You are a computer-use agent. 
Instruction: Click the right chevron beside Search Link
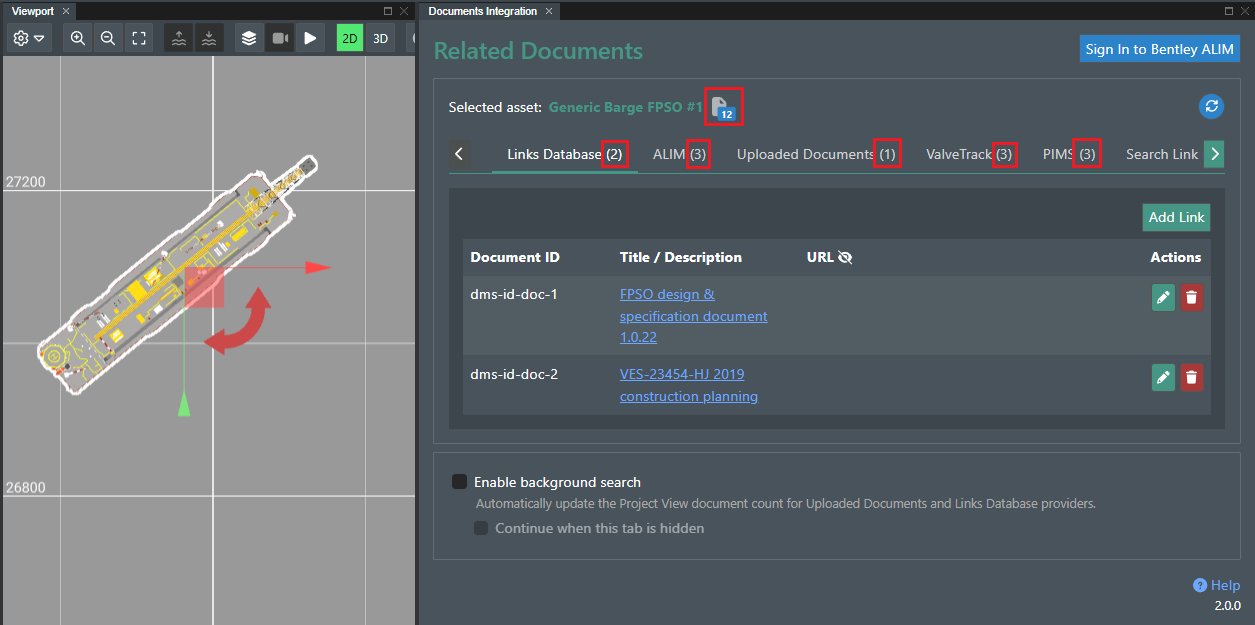[x=1214, y=154]
